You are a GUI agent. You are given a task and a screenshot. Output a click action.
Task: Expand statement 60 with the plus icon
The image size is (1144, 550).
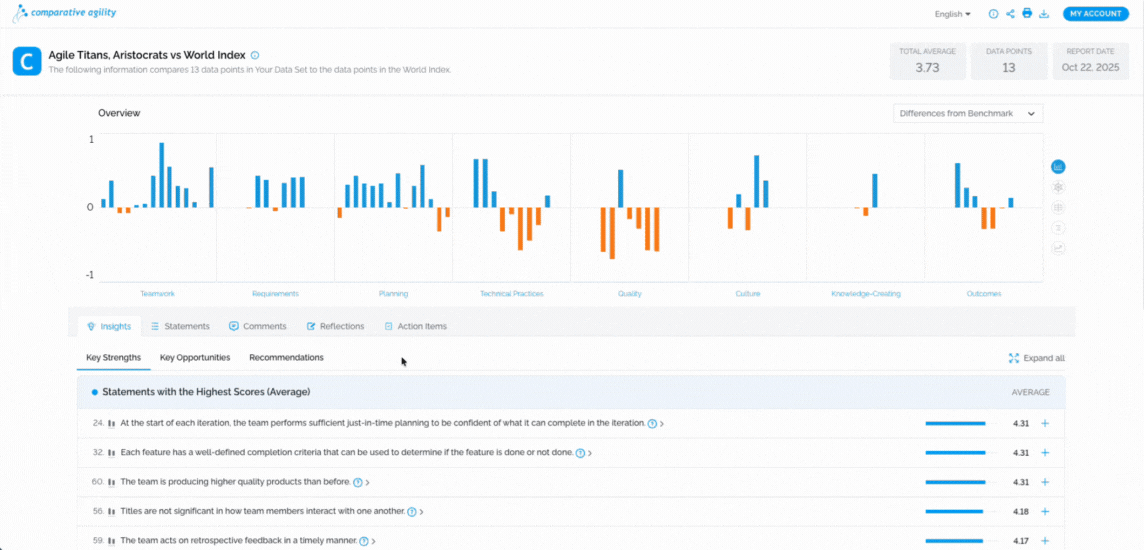coord(1045,482)
